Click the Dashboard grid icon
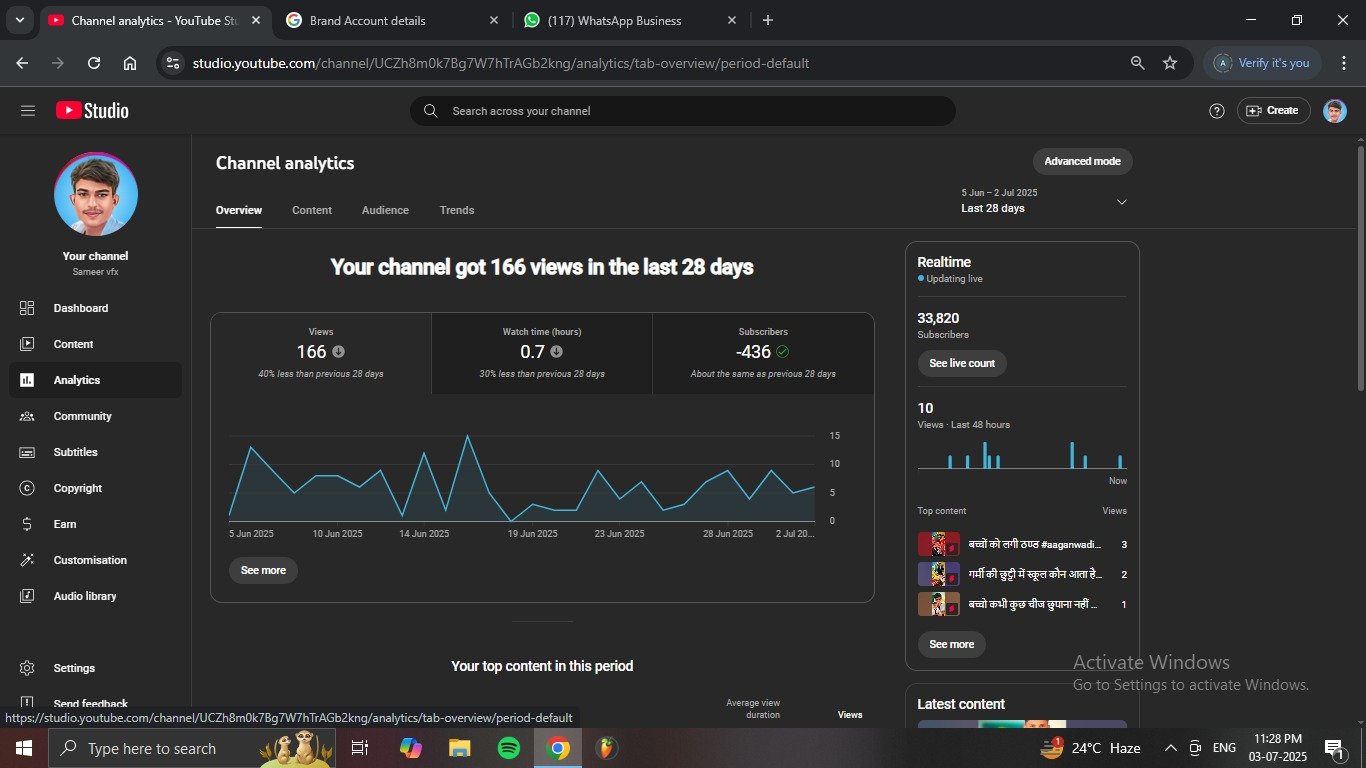Image resolution: width=1366 pixels, height=768 pixels. tap(27, 308)
